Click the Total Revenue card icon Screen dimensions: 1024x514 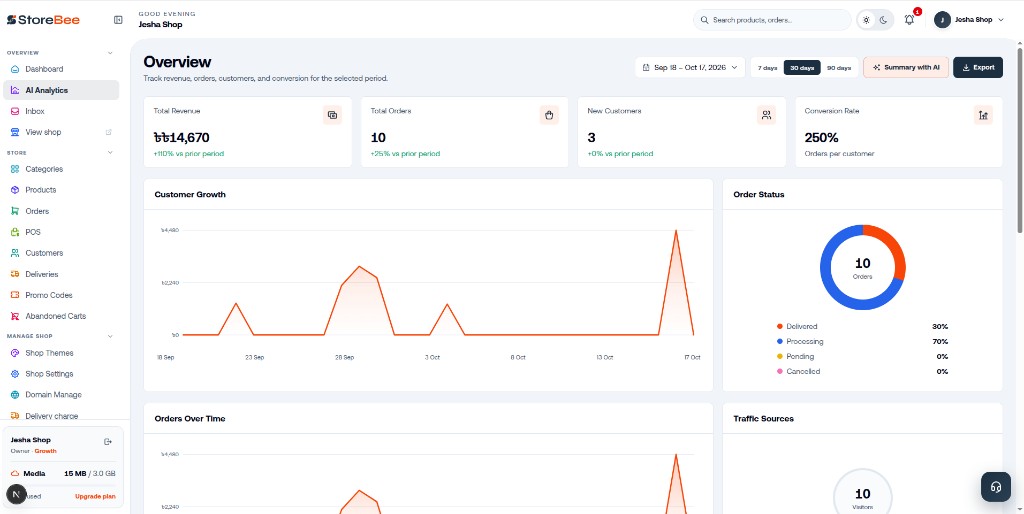click(332, 115)
